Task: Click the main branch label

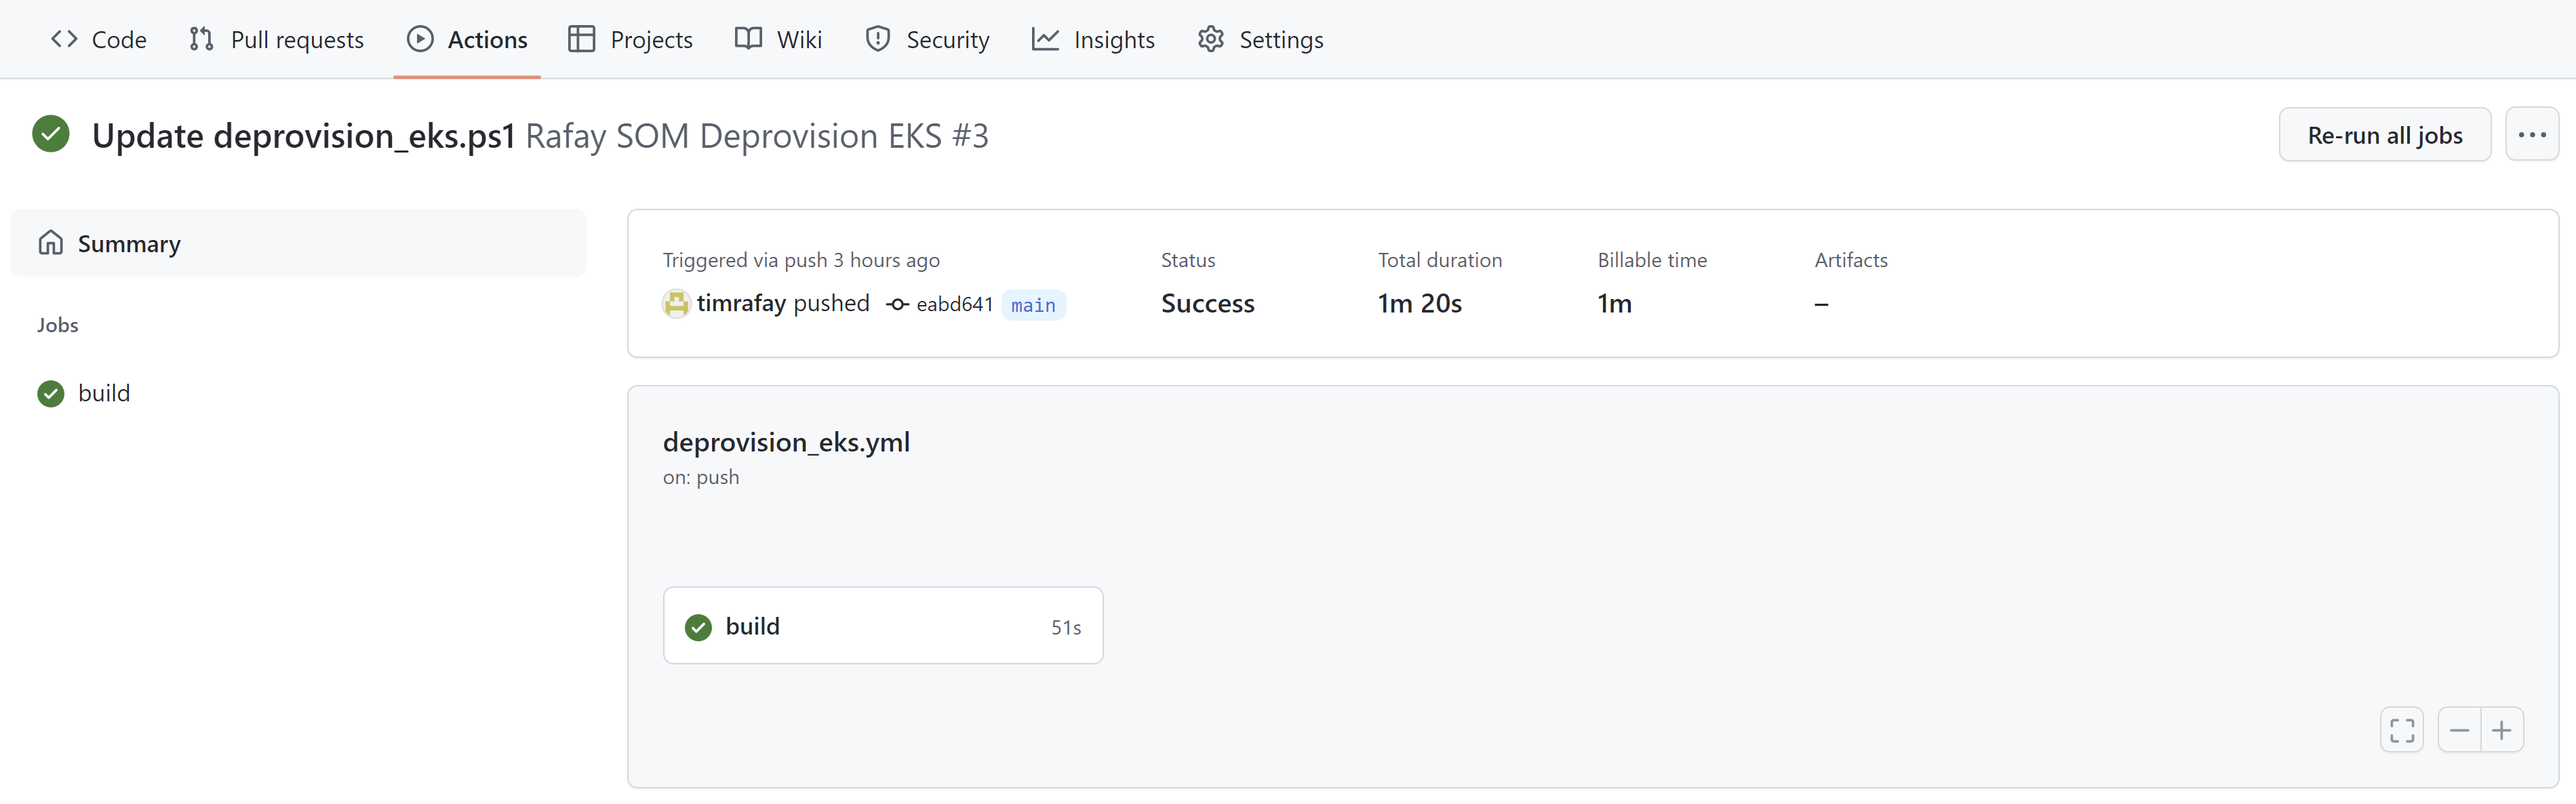Action: (1032, 302)
